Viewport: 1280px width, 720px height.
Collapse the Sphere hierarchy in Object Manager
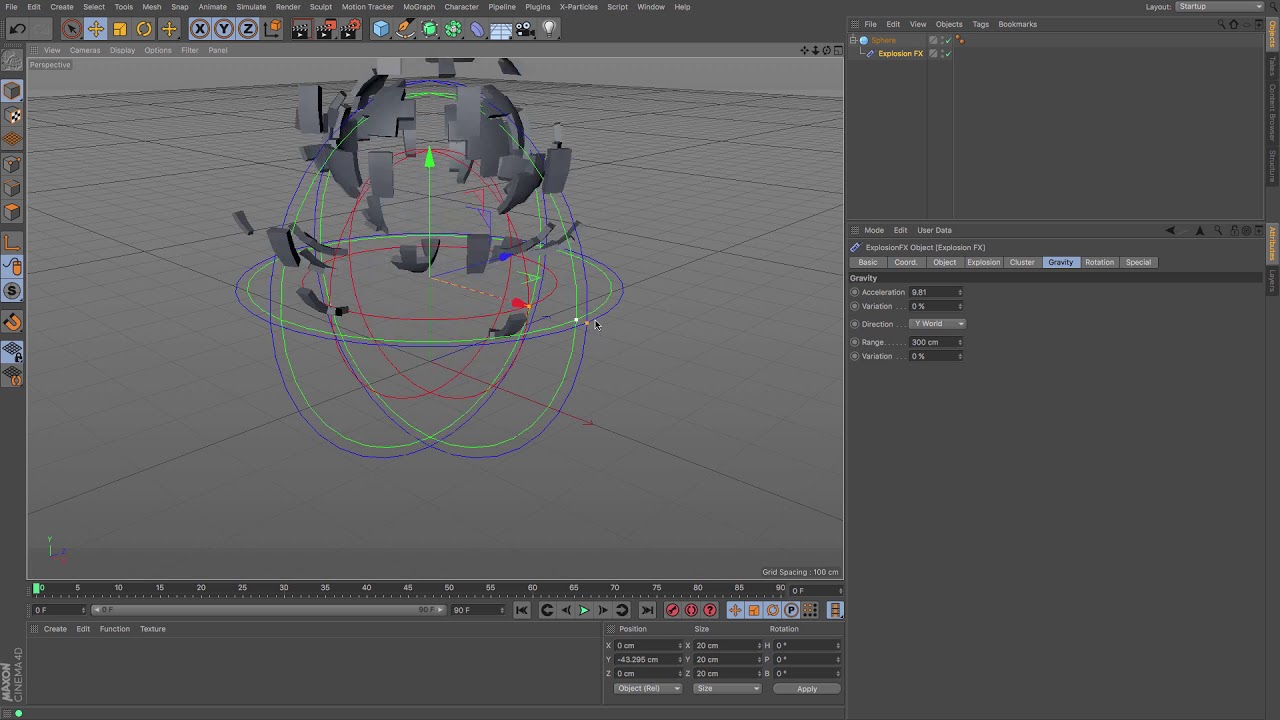click(x=854, y=41)
